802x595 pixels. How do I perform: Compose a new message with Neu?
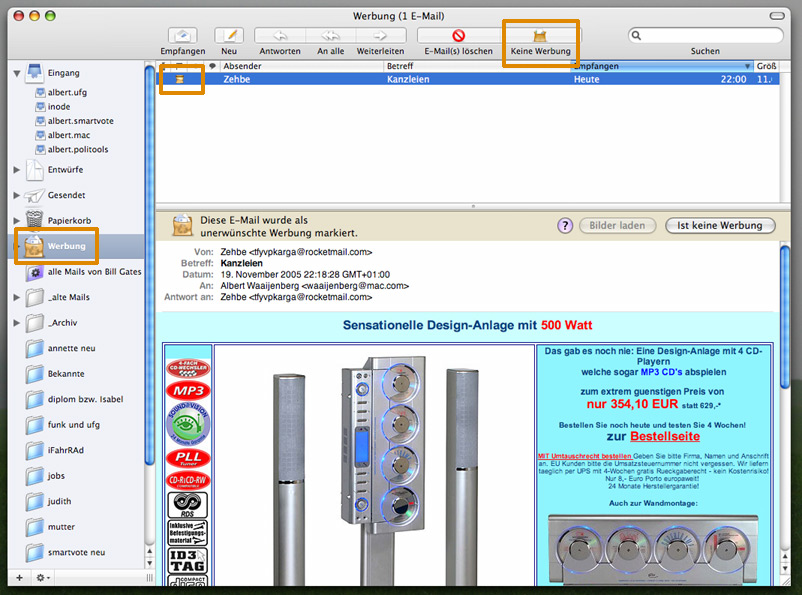pyautogui.click(x=229, y=36)
